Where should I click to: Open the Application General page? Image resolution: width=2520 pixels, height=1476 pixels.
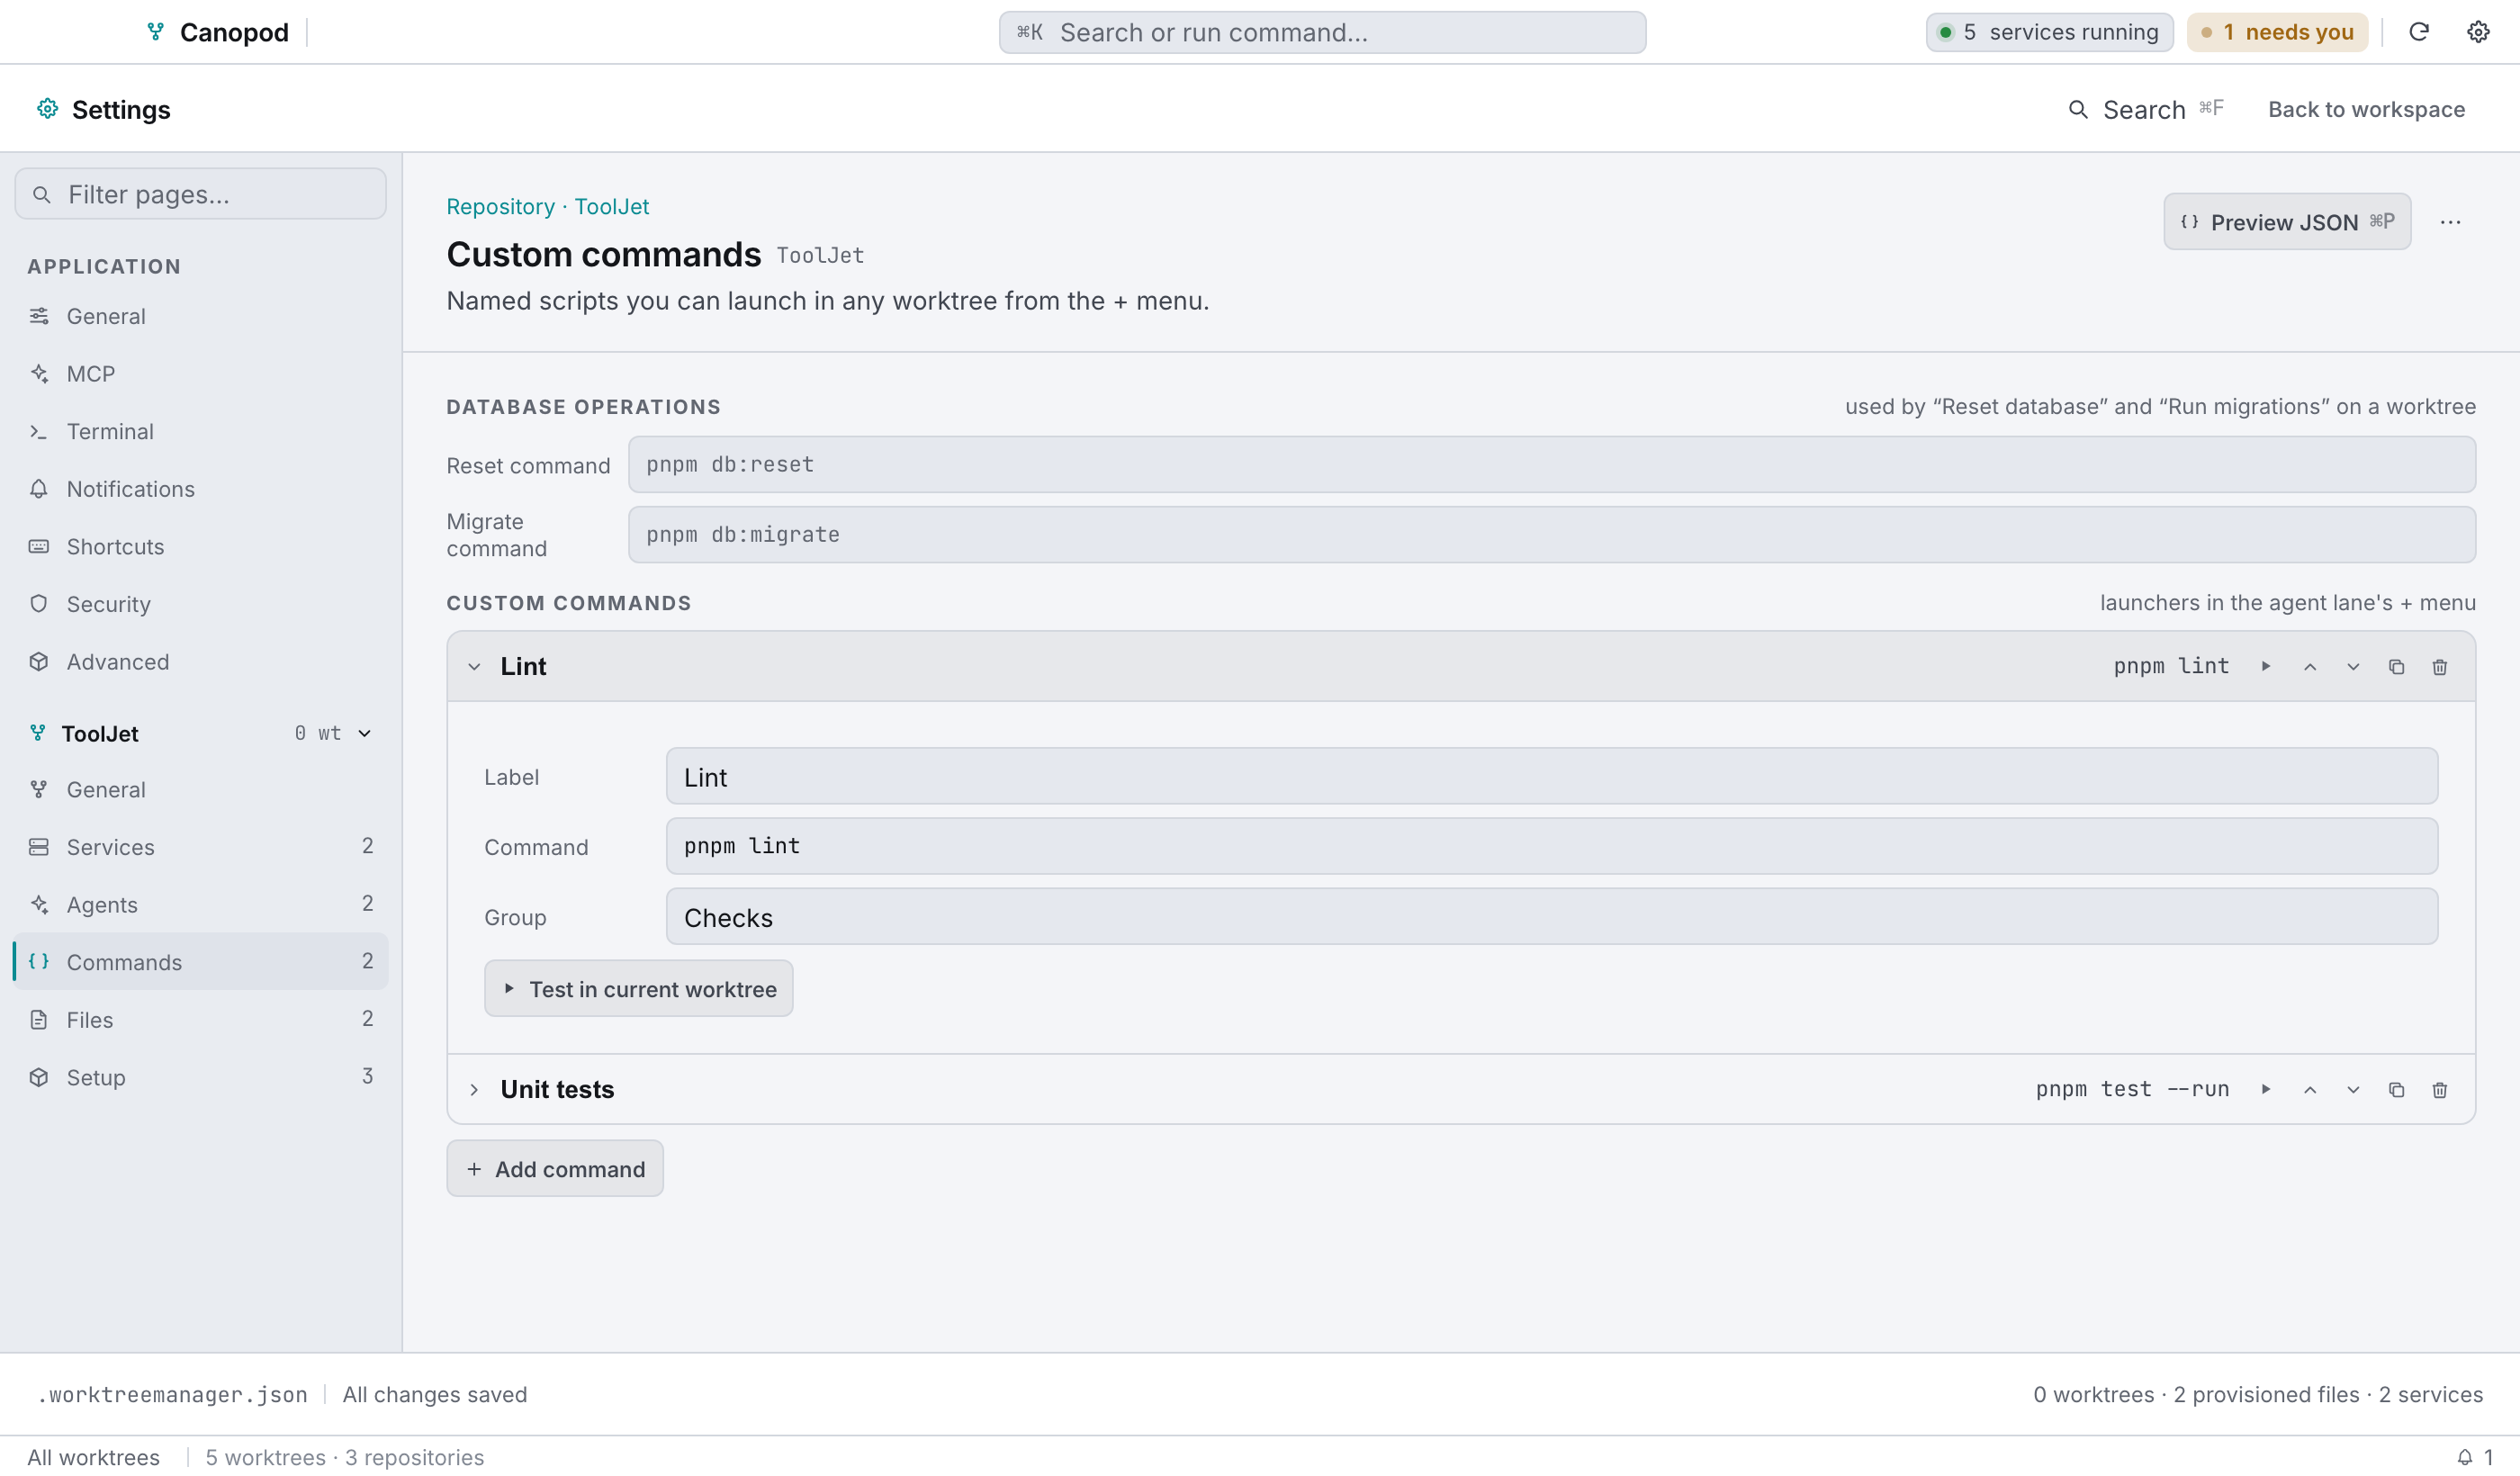[200, 316]
